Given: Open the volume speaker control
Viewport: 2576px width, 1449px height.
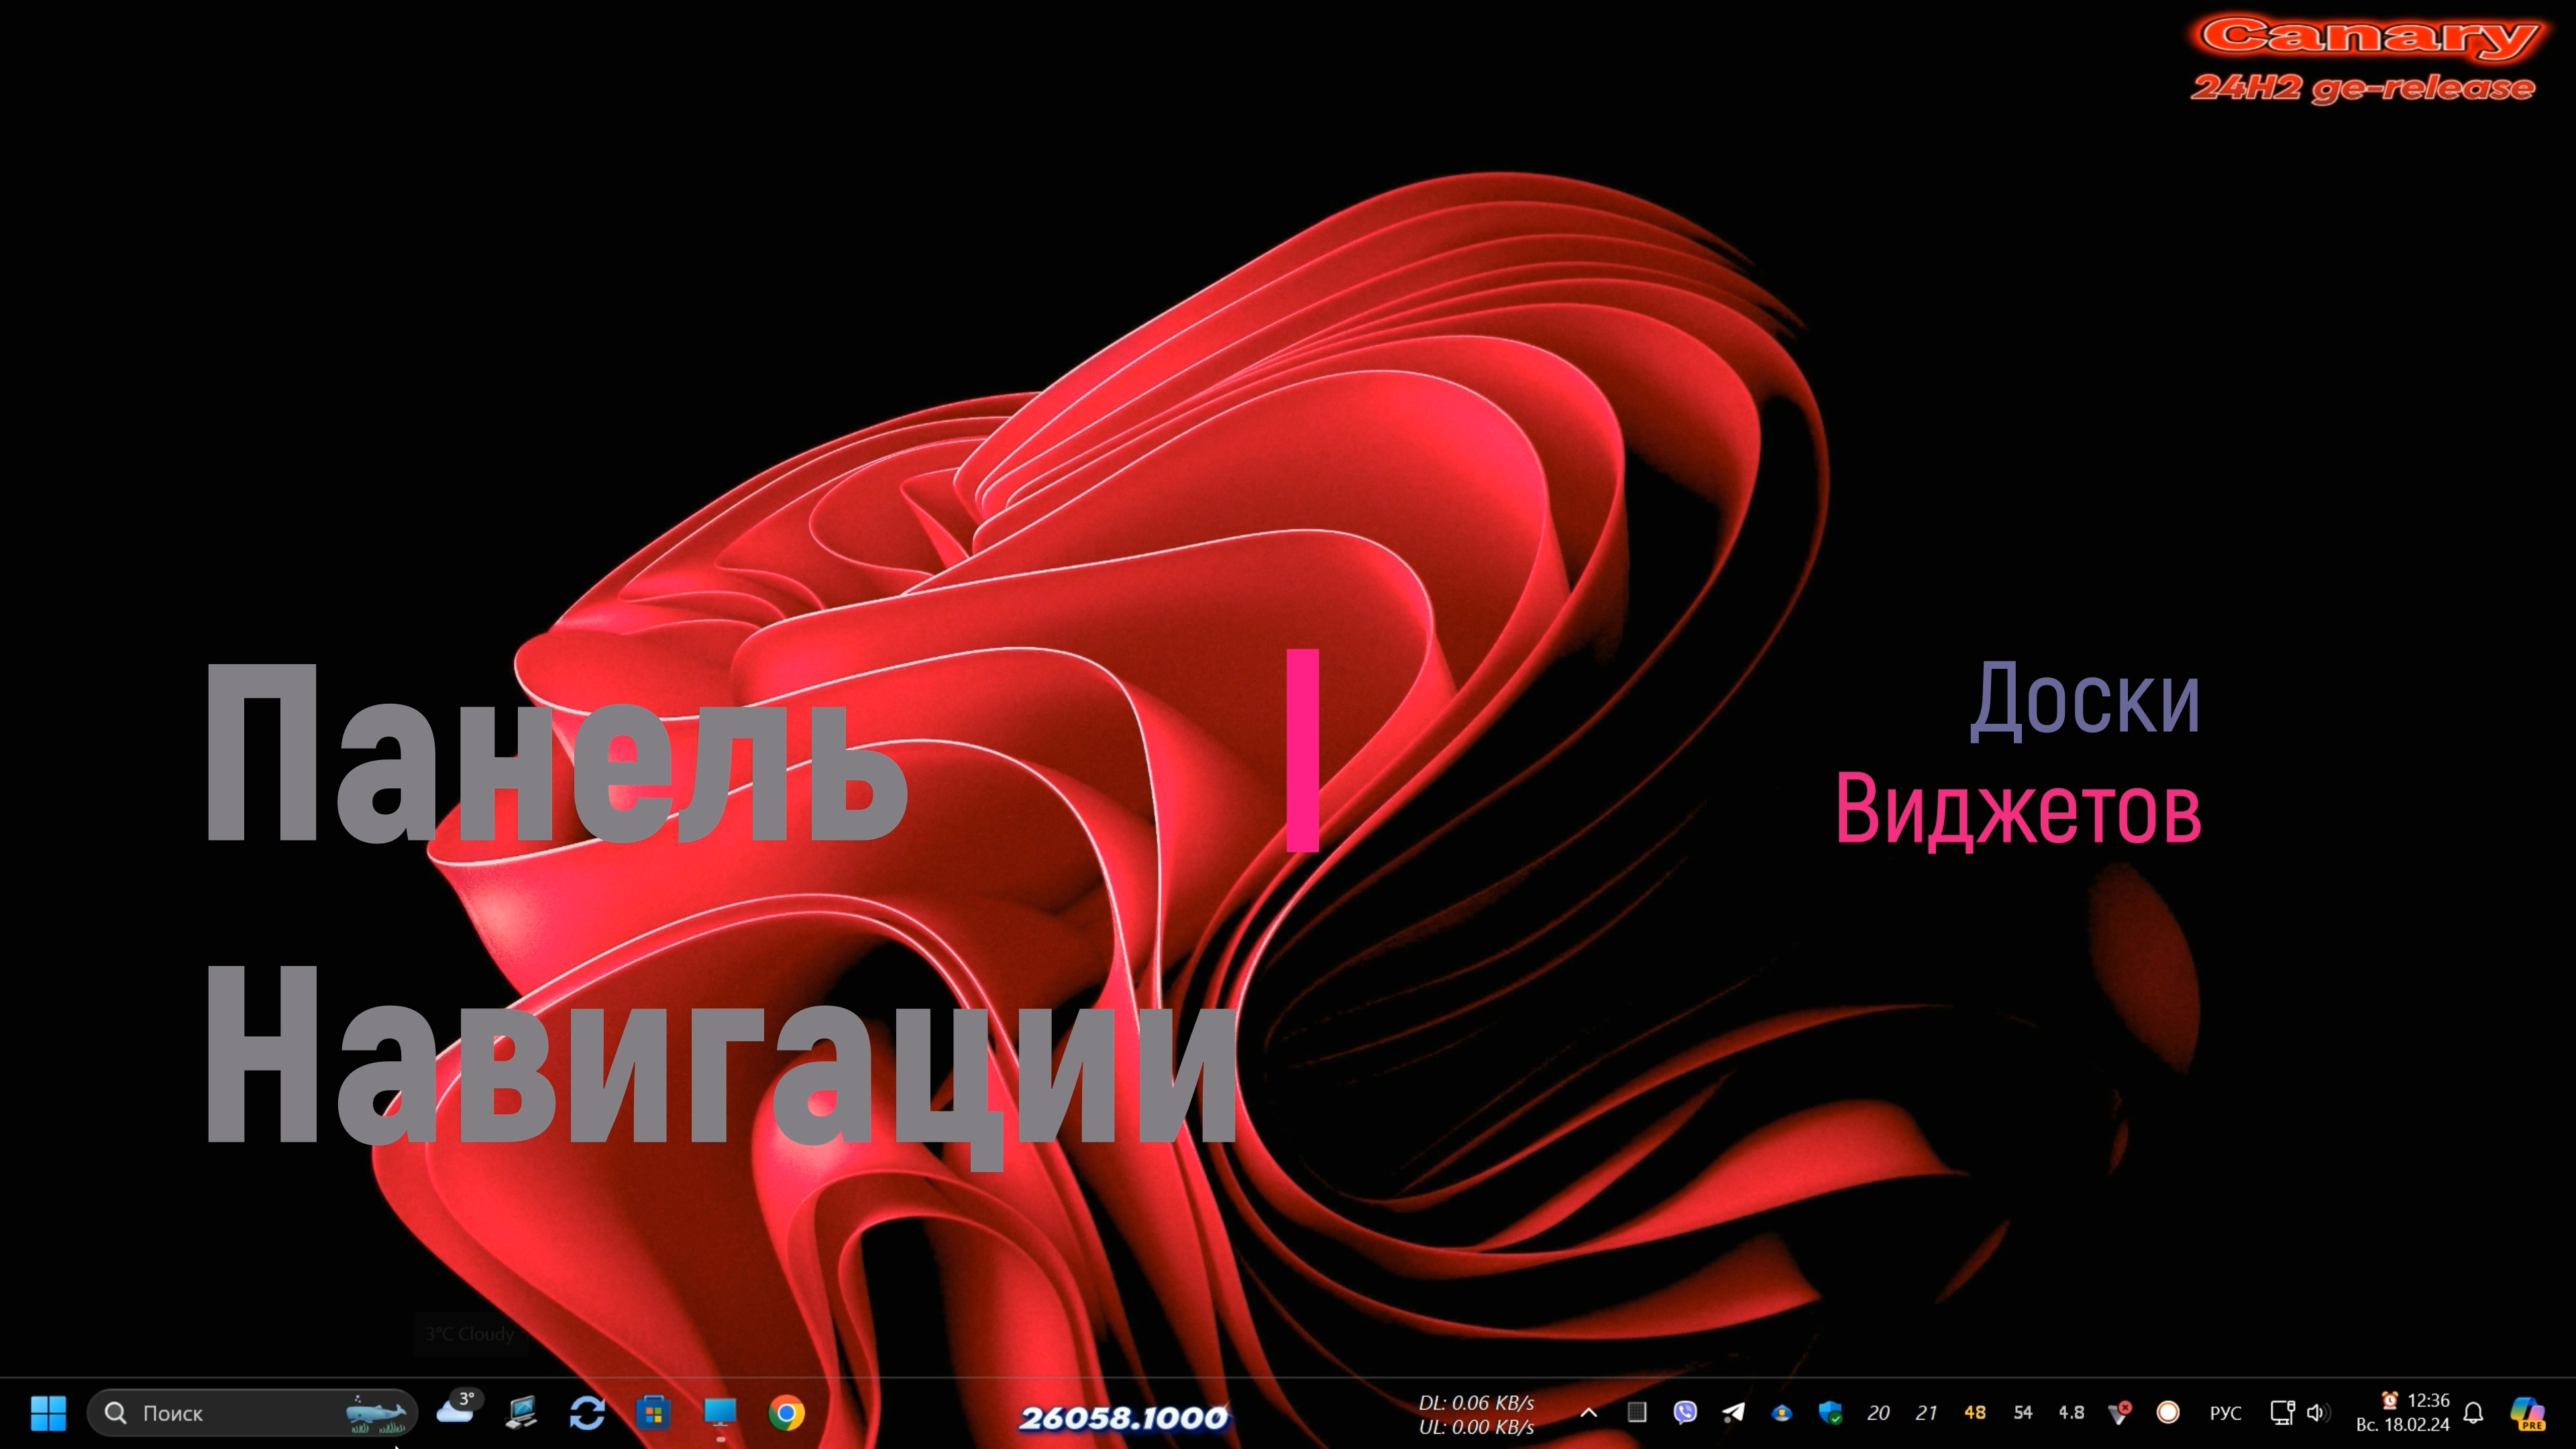Looking at the screenshot, I should [2316, 1412].
